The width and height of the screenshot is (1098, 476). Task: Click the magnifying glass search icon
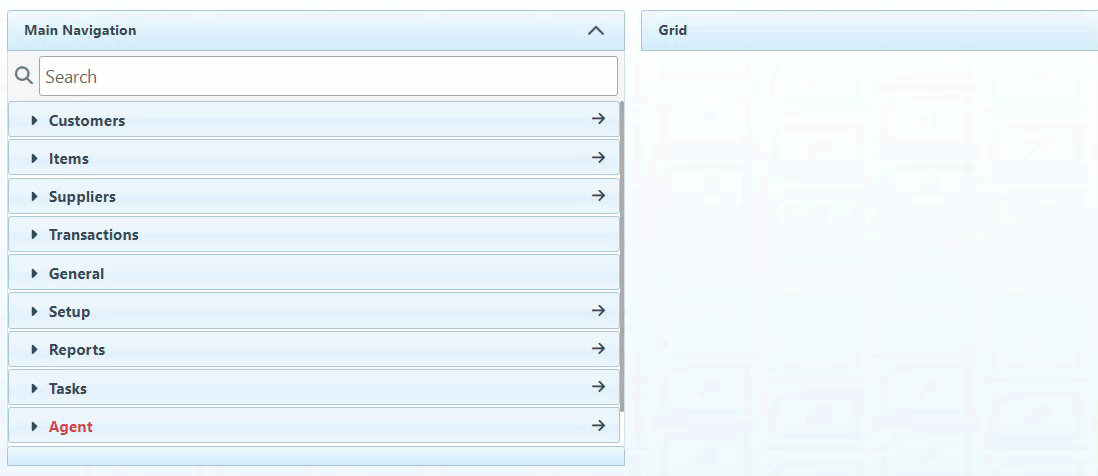[x=23, y=76]
